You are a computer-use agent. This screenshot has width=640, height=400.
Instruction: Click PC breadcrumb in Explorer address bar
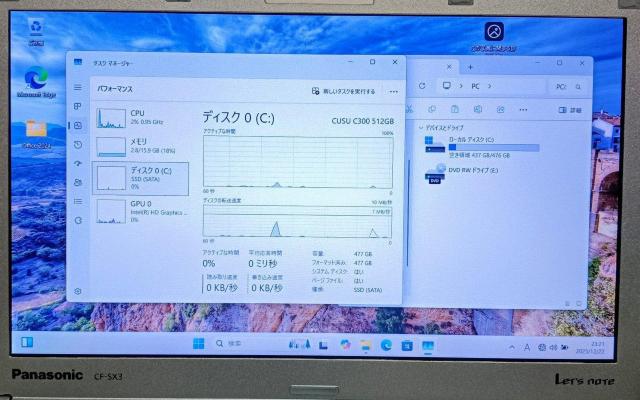(475, 86)
